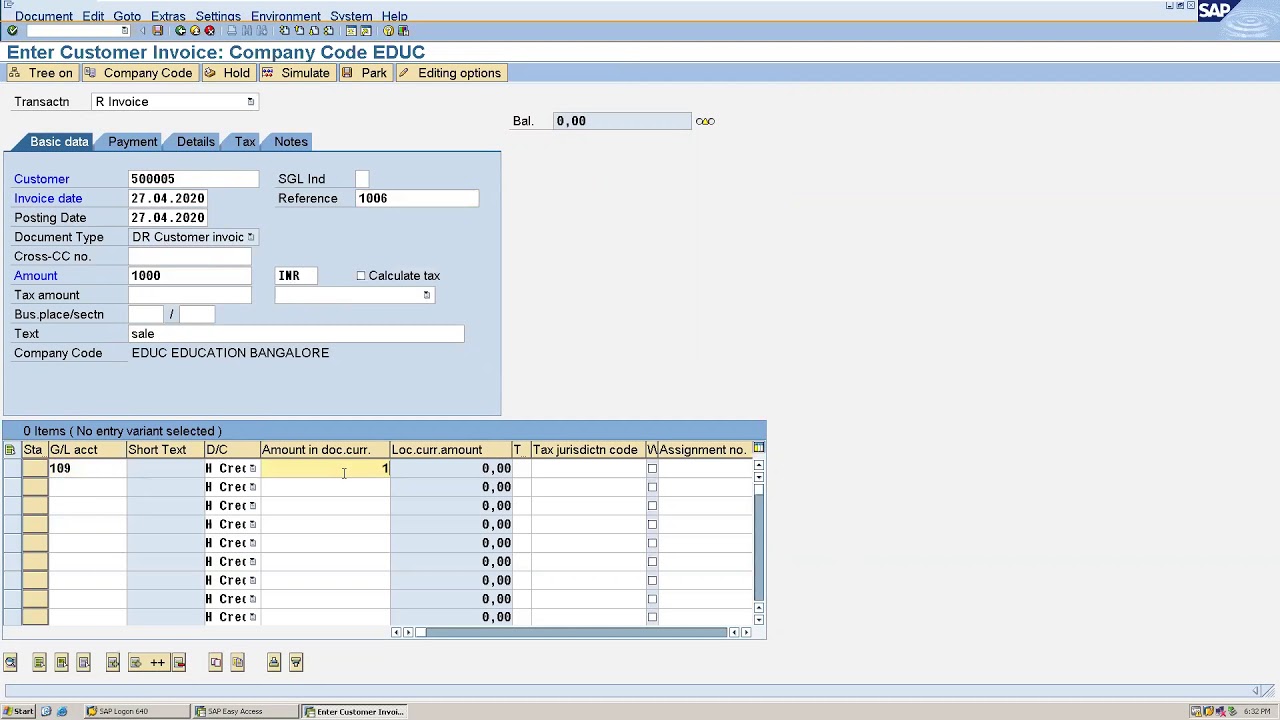Click the green Enter checkmark icon

(x=12, y=30)
